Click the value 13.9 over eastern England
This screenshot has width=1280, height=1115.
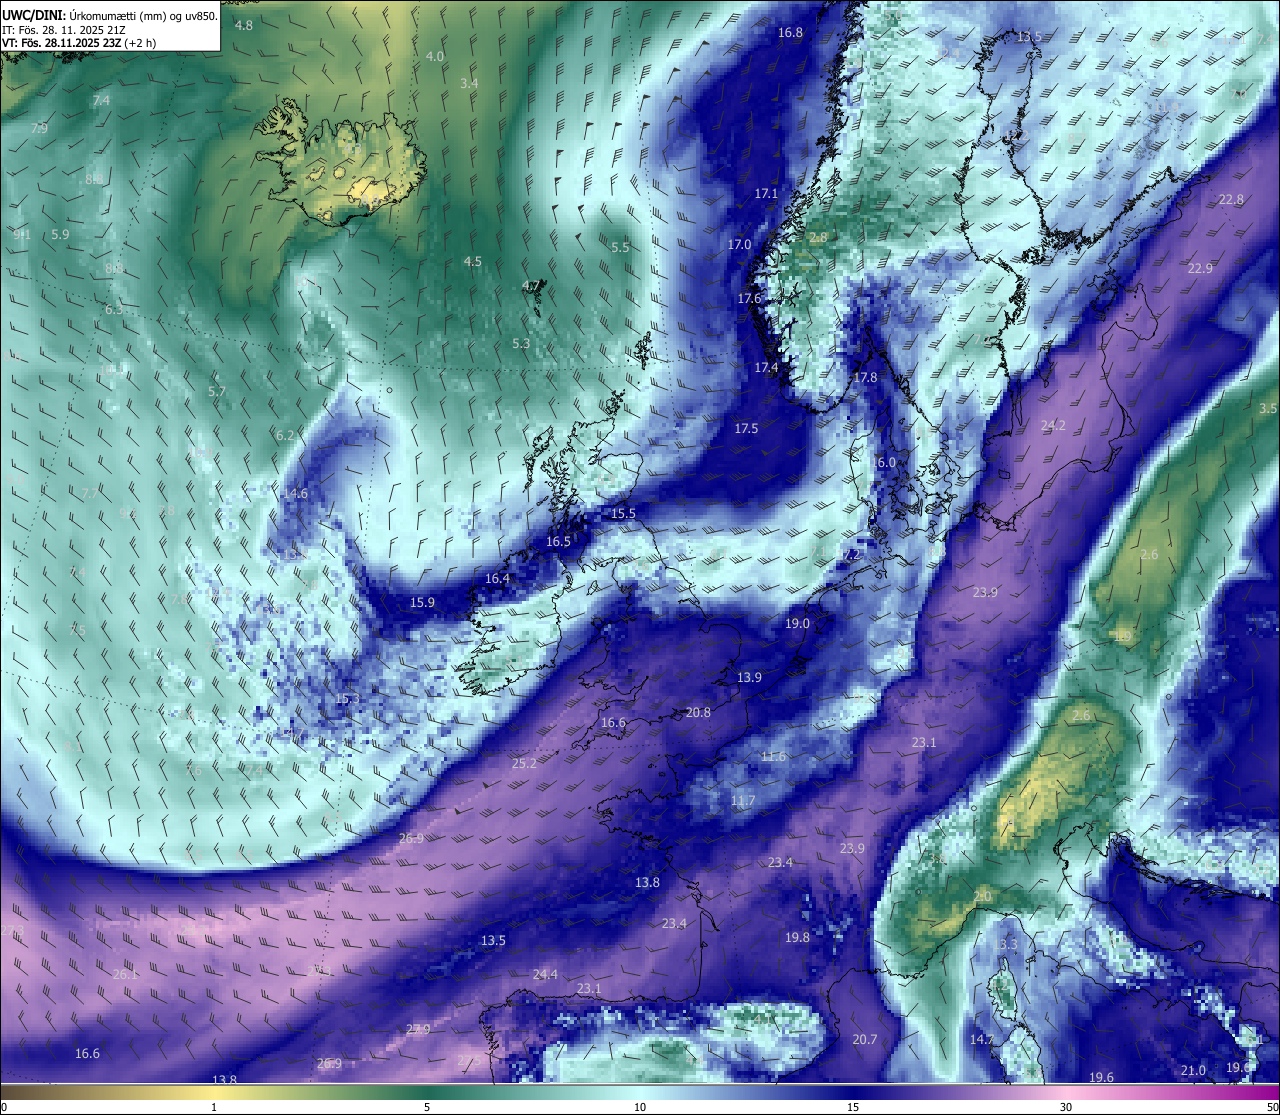[749, 678]
